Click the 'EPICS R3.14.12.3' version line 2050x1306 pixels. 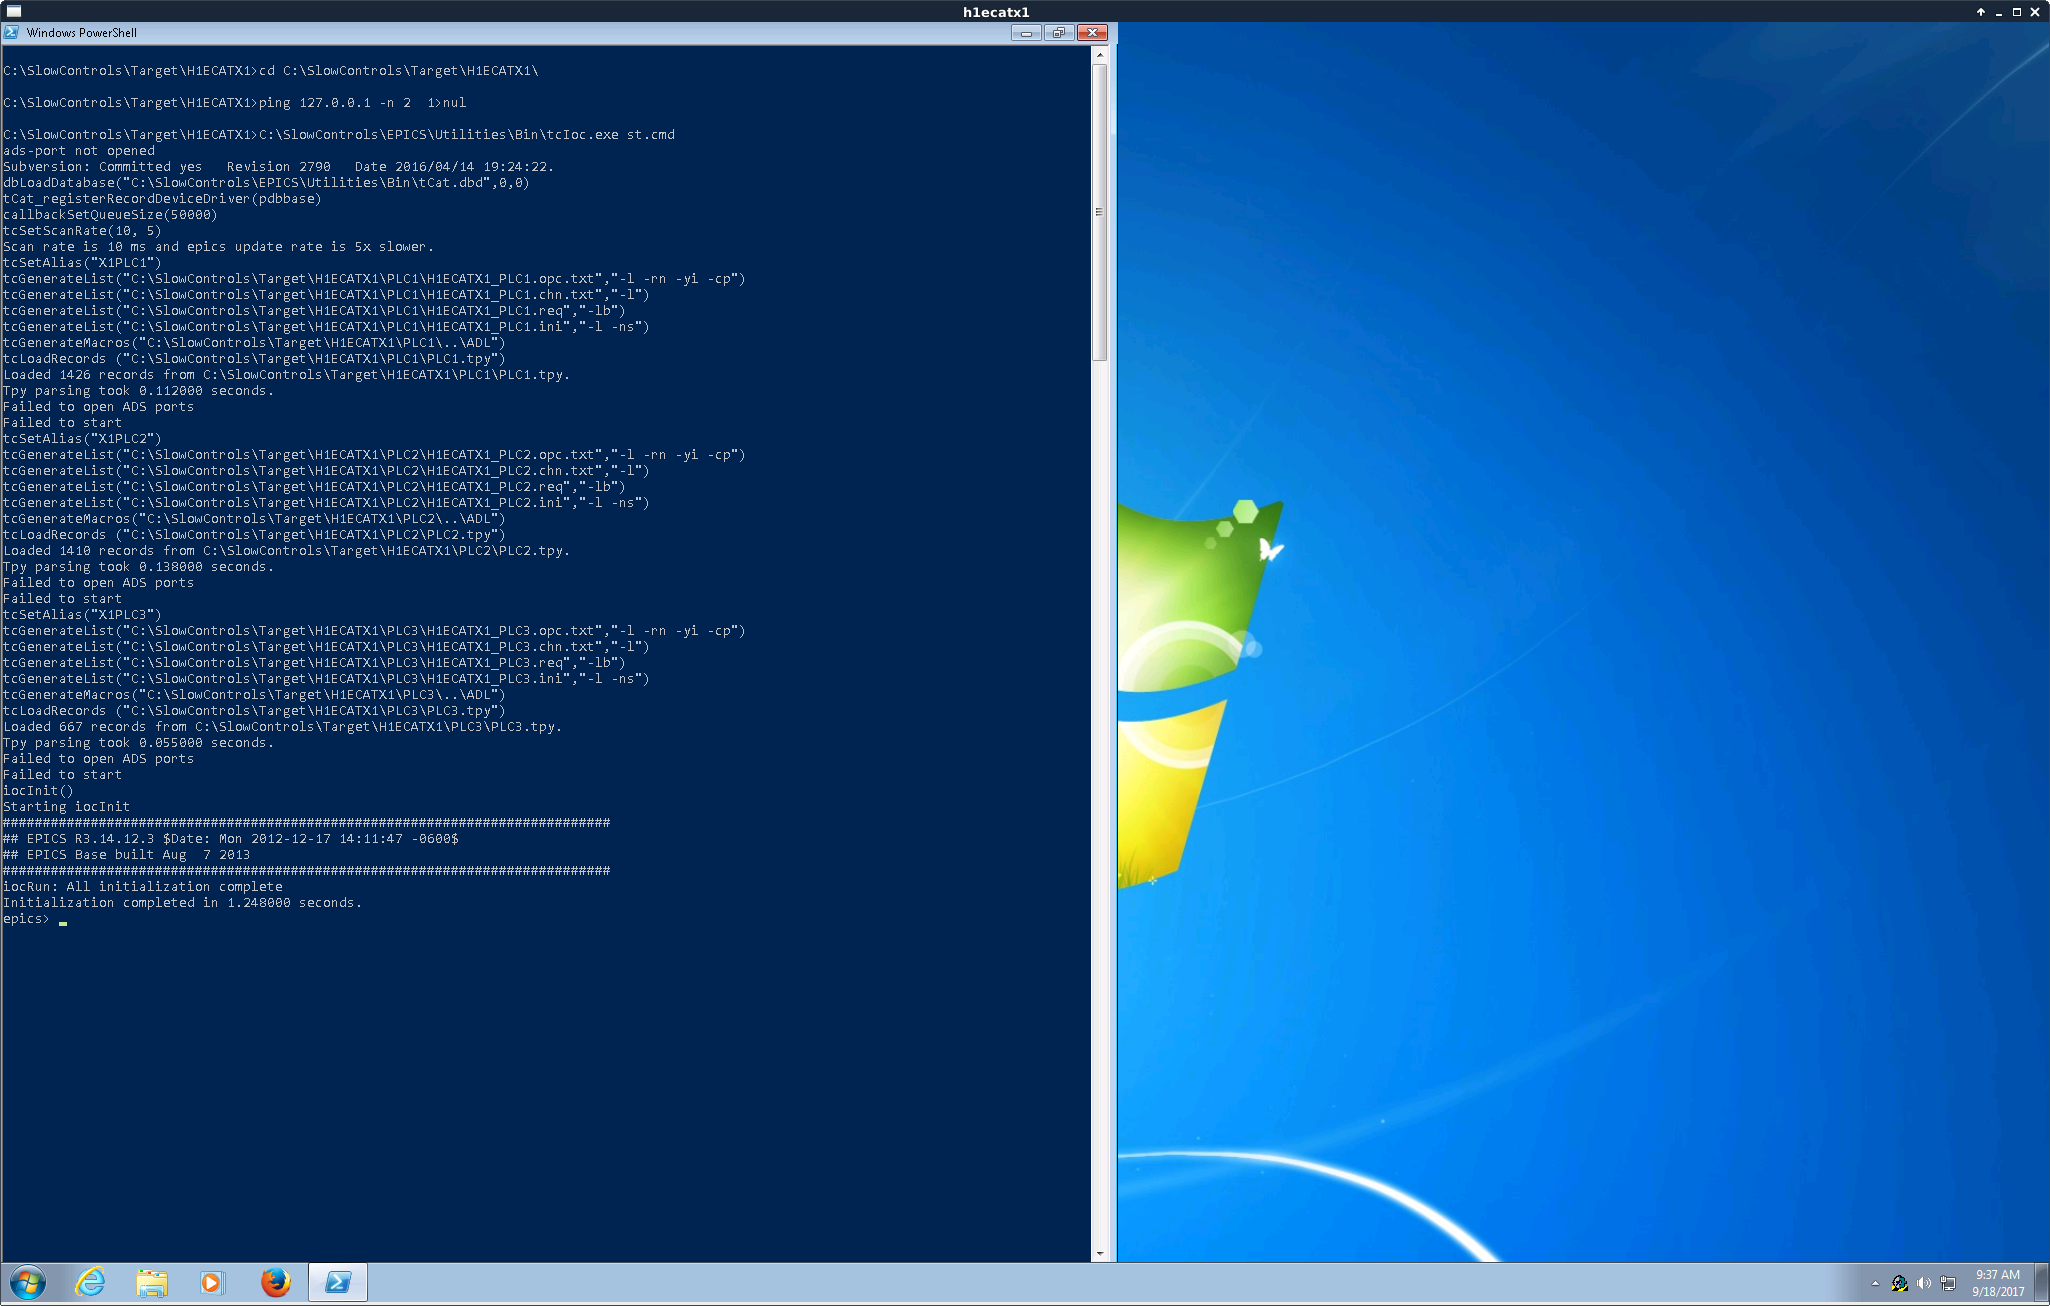click(x=230, y=839)
